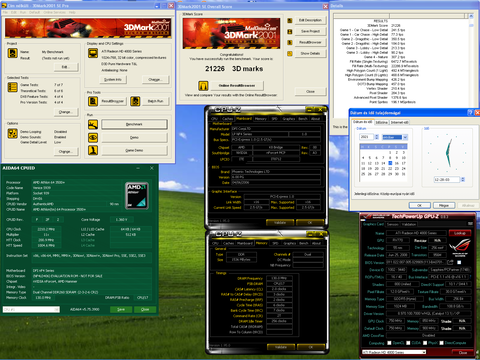Open the Internet time tab in date dialog
The height and width of the screenshot is (360, 480).
pyautogui.click(x=399, y=122)
